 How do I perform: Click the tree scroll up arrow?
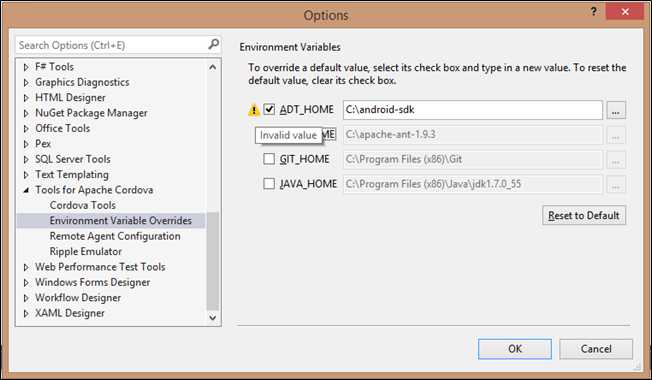point(212,67)
